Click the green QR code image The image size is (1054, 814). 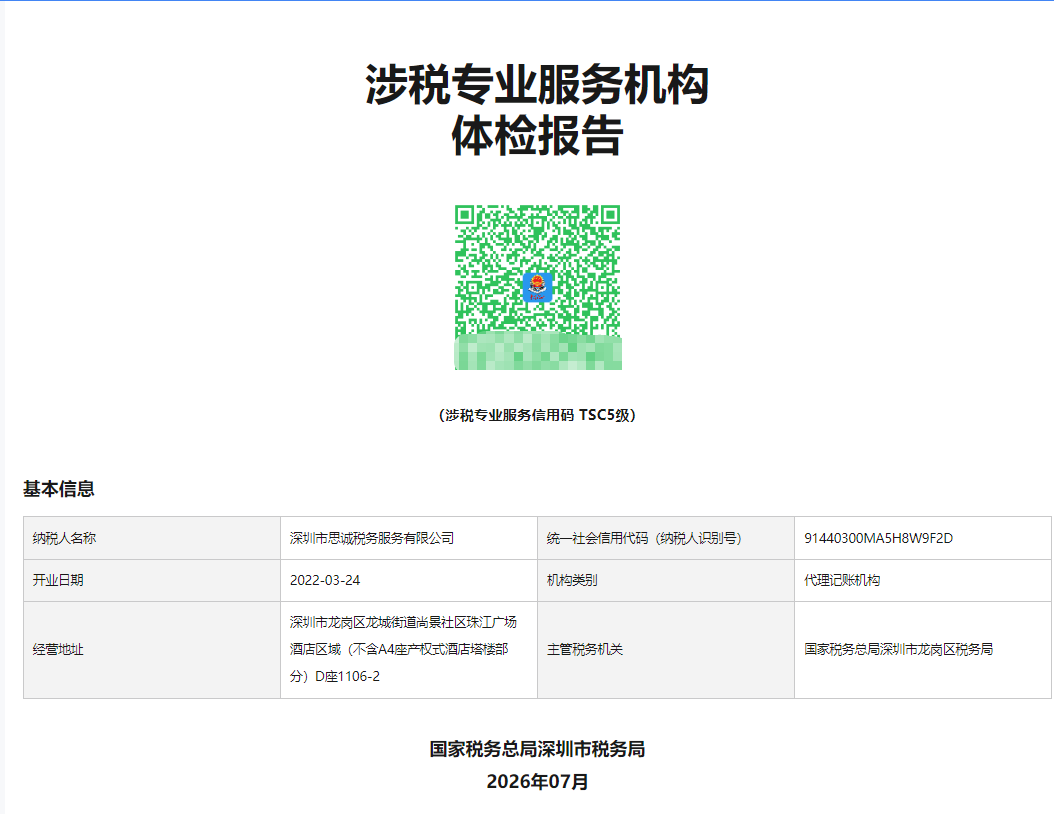[538, 287]
